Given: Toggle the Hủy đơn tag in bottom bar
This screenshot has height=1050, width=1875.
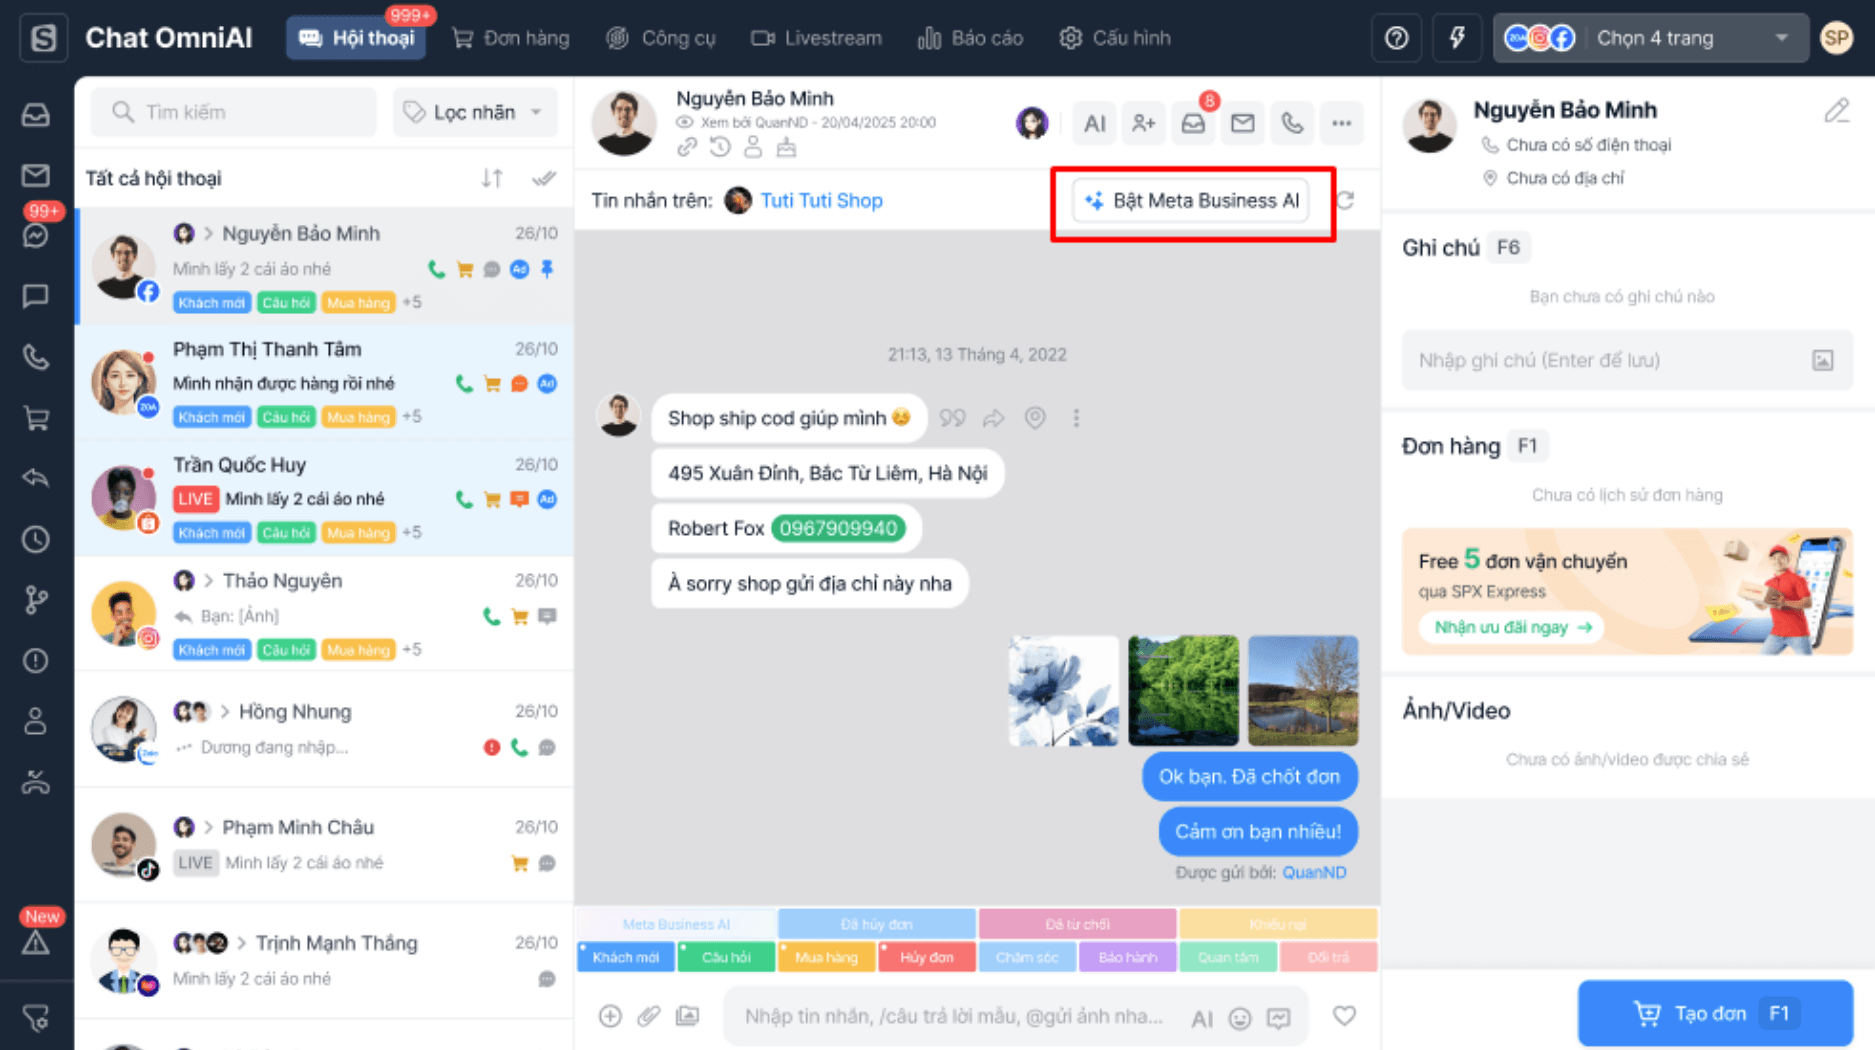Looking at the screenshot, I should tap(927, 957).
